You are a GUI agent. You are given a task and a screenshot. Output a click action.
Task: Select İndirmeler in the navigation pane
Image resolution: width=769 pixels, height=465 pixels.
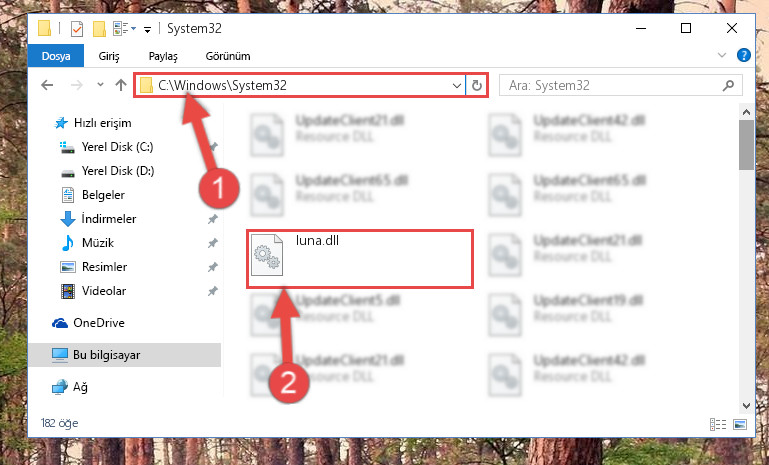click(108, 219)
